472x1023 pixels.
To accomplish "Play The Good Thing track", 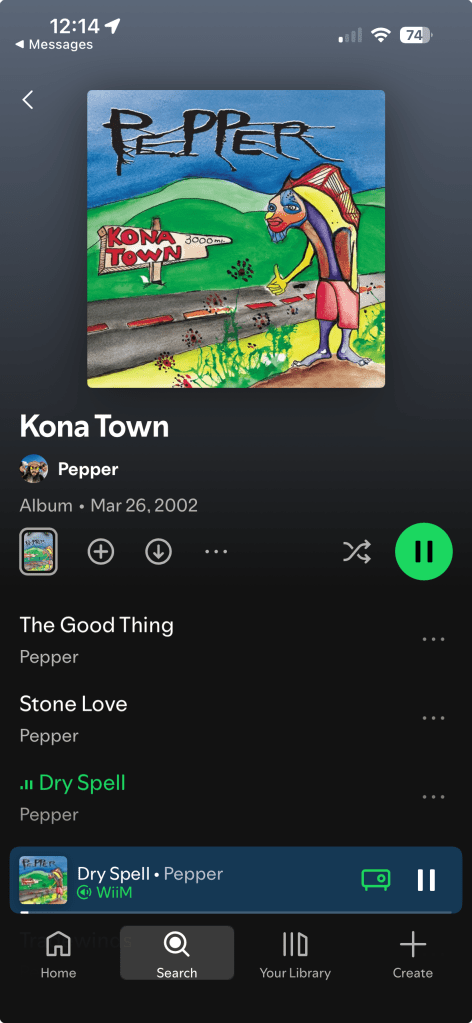I will pyautogui.click(x=97, y=625).
